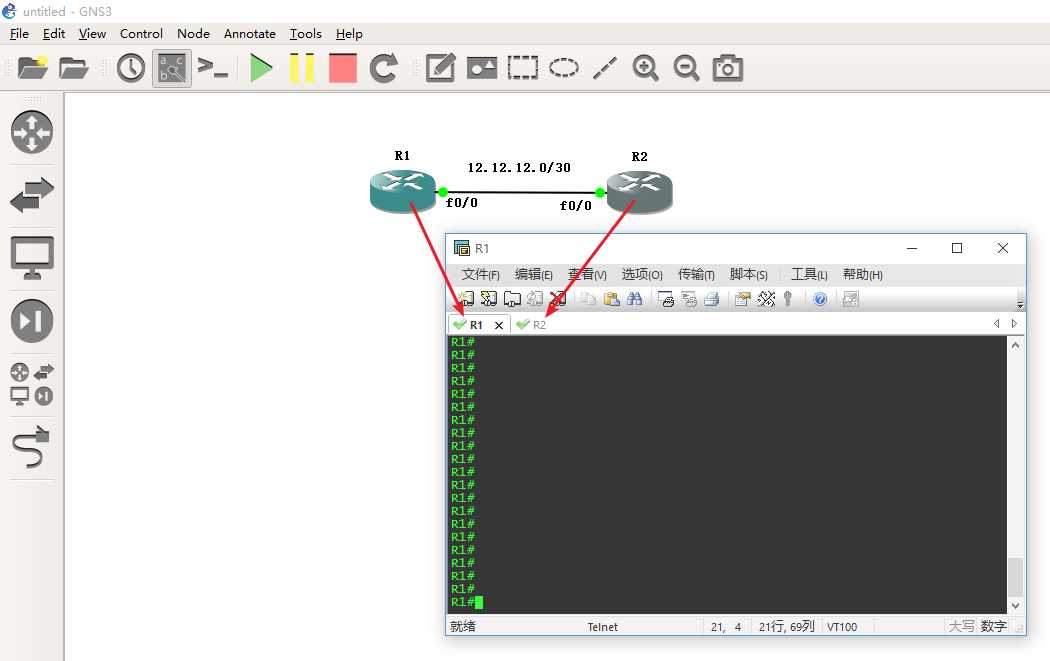Open GNS3 Control menu
This screenshot has height=661, width=1050.
tap(141, 33)
